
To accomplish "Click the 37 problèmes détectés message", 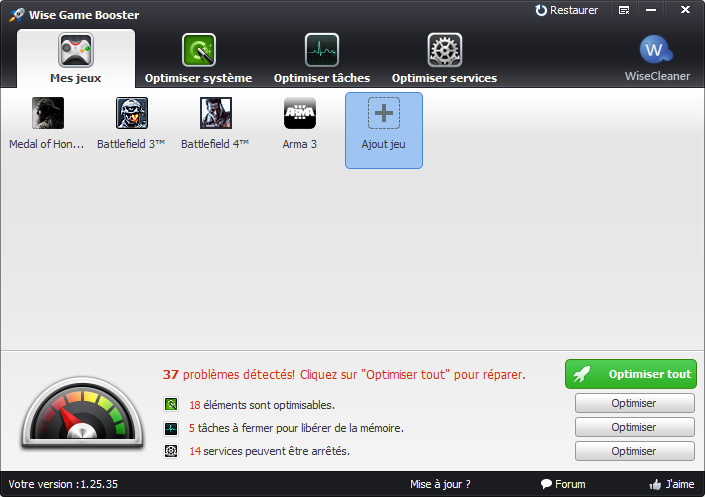I will pyautogui.click(x=344, y=374).
